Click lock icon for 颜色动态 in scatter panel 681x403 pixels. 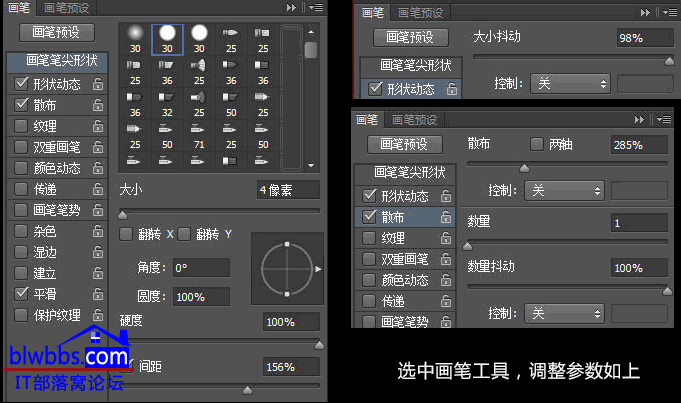pos(446,280)
